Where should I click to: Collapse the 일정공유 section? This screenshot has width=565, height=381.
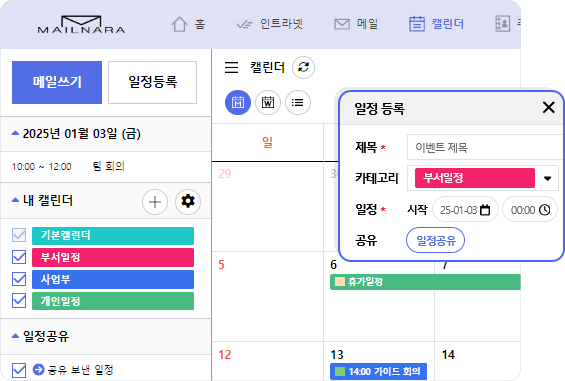click(15, 336)
